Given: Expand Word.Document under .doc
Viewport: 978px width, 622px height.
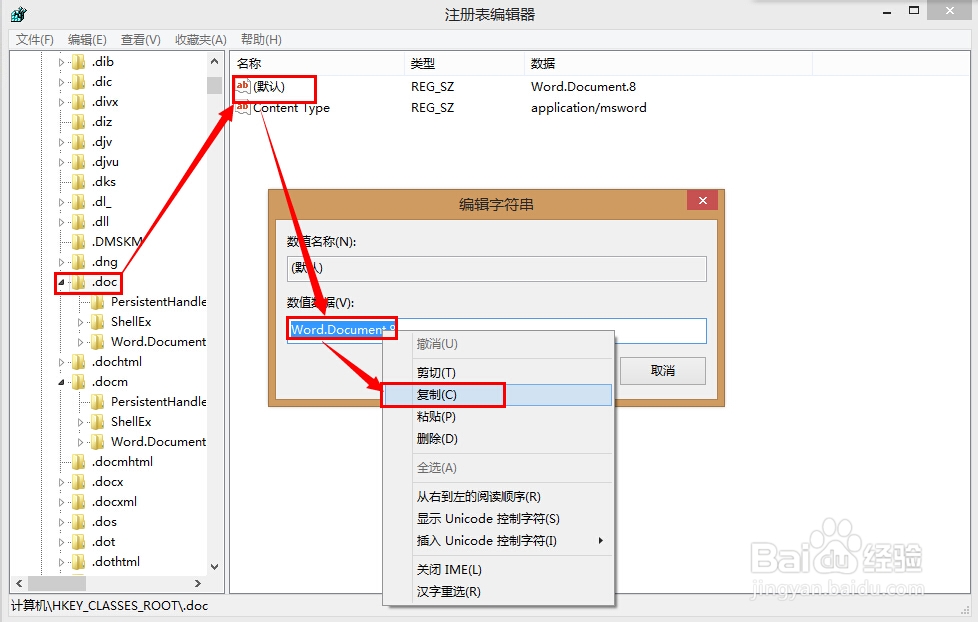Looking at the screenshot, I should click(80, 342).
